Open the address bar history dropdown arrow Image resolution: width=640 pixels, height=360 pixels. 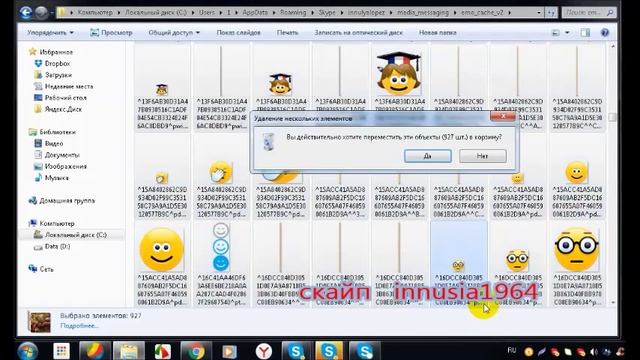coord(539,13)
